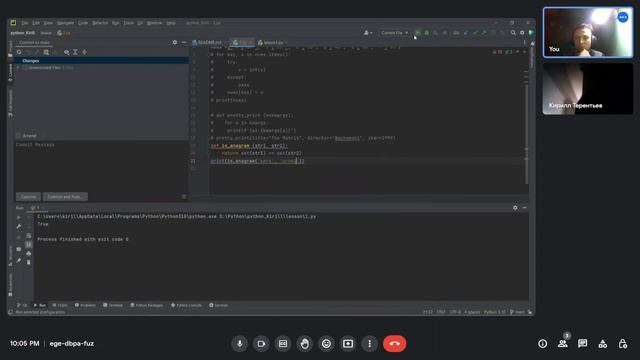Open Meet more options menu
Viewport: 640px width, 360px height.
[369, 344]
